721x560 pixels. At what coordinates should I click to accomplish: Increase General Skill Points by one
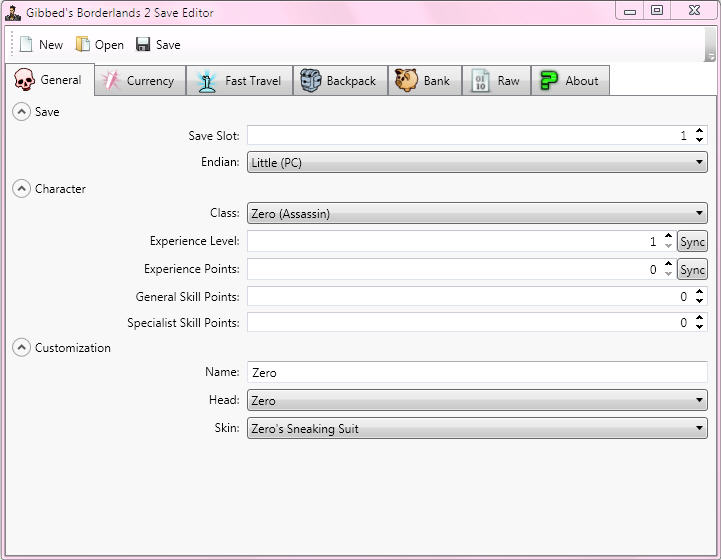tap(699, 292)
